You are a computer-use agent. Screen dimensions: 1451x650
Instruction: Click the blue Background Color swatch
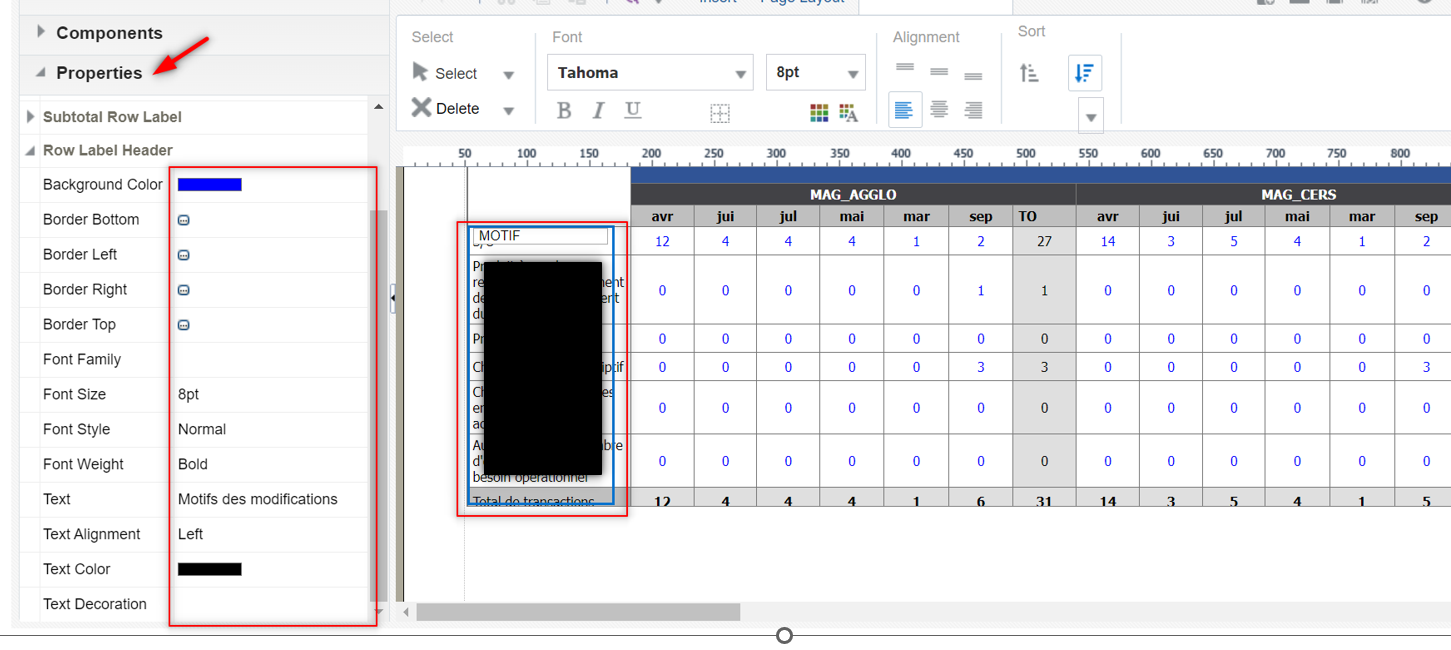tap(209, 184)
